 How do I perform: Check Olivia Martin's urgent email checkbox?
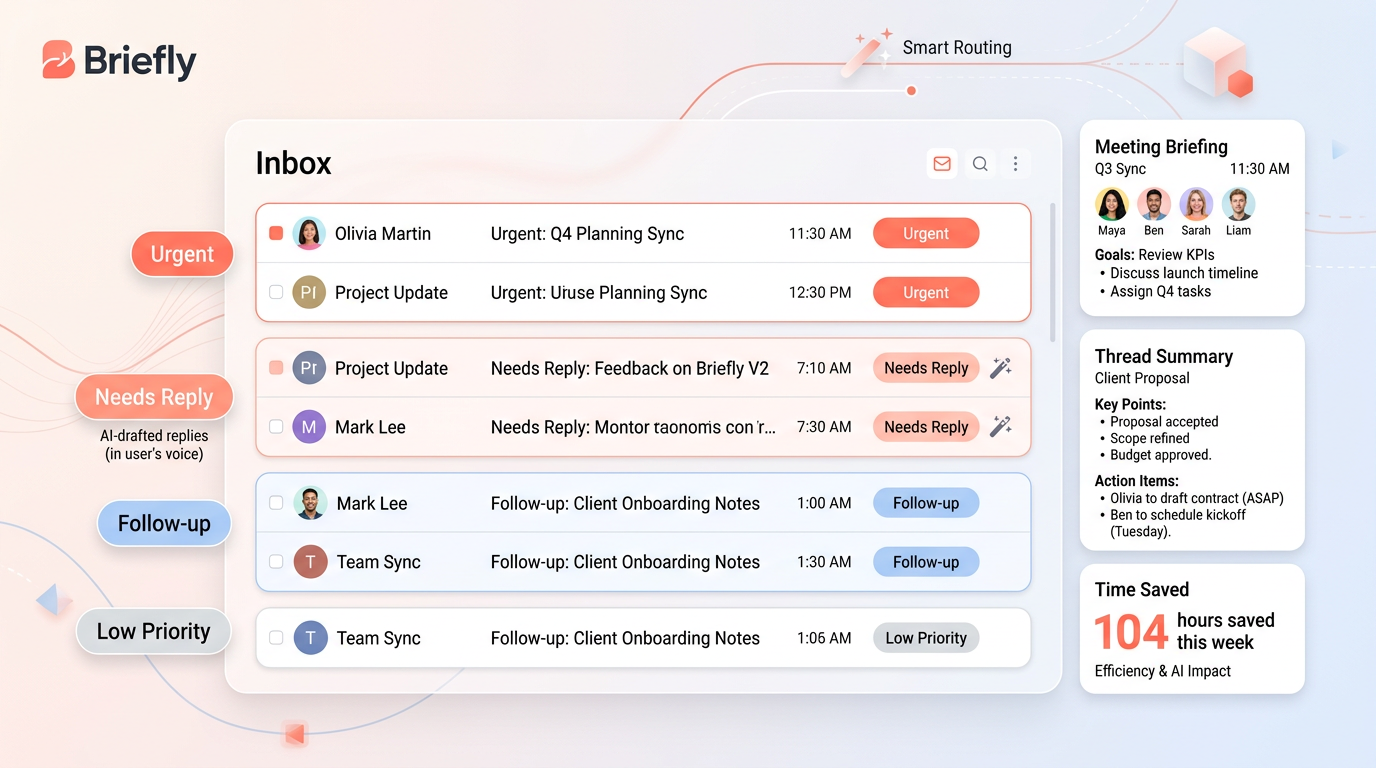point(276,233)
